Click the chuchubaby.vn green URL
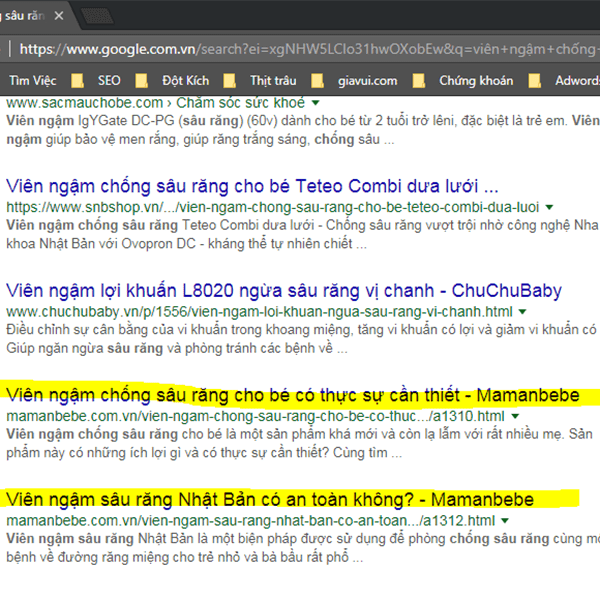600x600 pixels. tap(259, 312)
